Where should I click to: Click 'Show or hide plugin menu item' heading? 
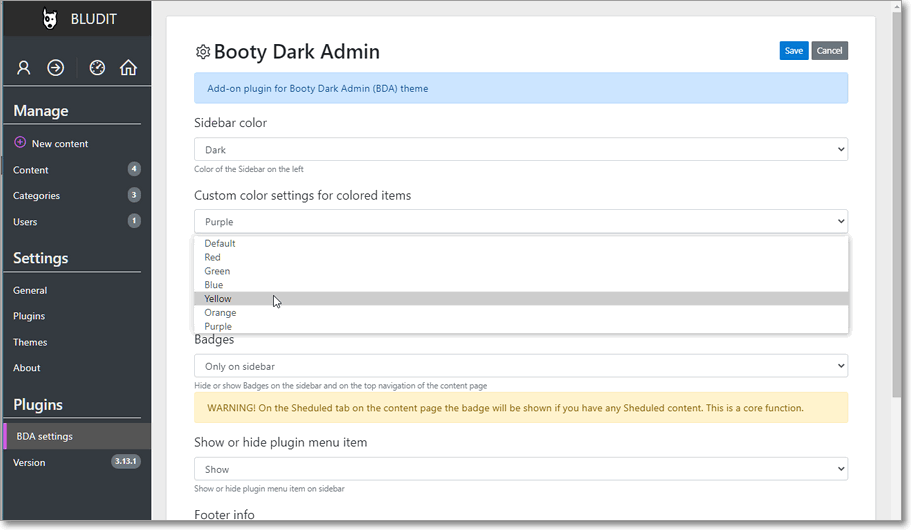pyautogui.click(x=281, y=442)
